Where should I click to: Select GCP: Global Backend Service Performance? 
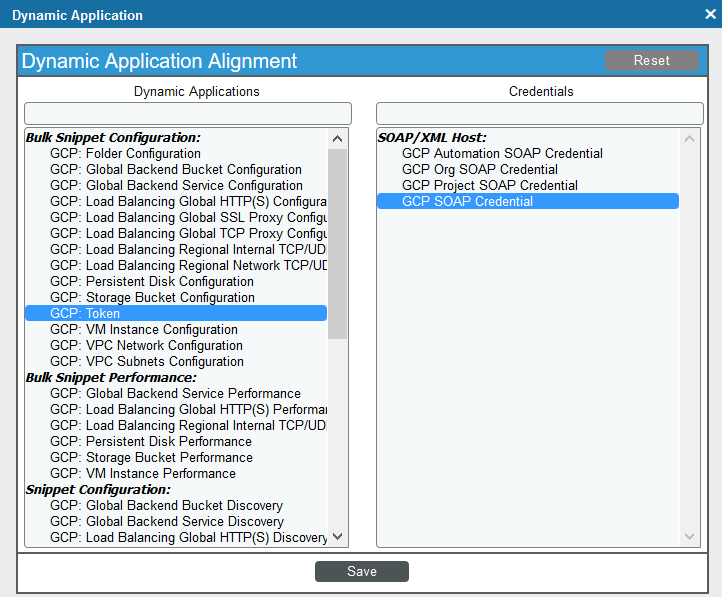(176, 394)
